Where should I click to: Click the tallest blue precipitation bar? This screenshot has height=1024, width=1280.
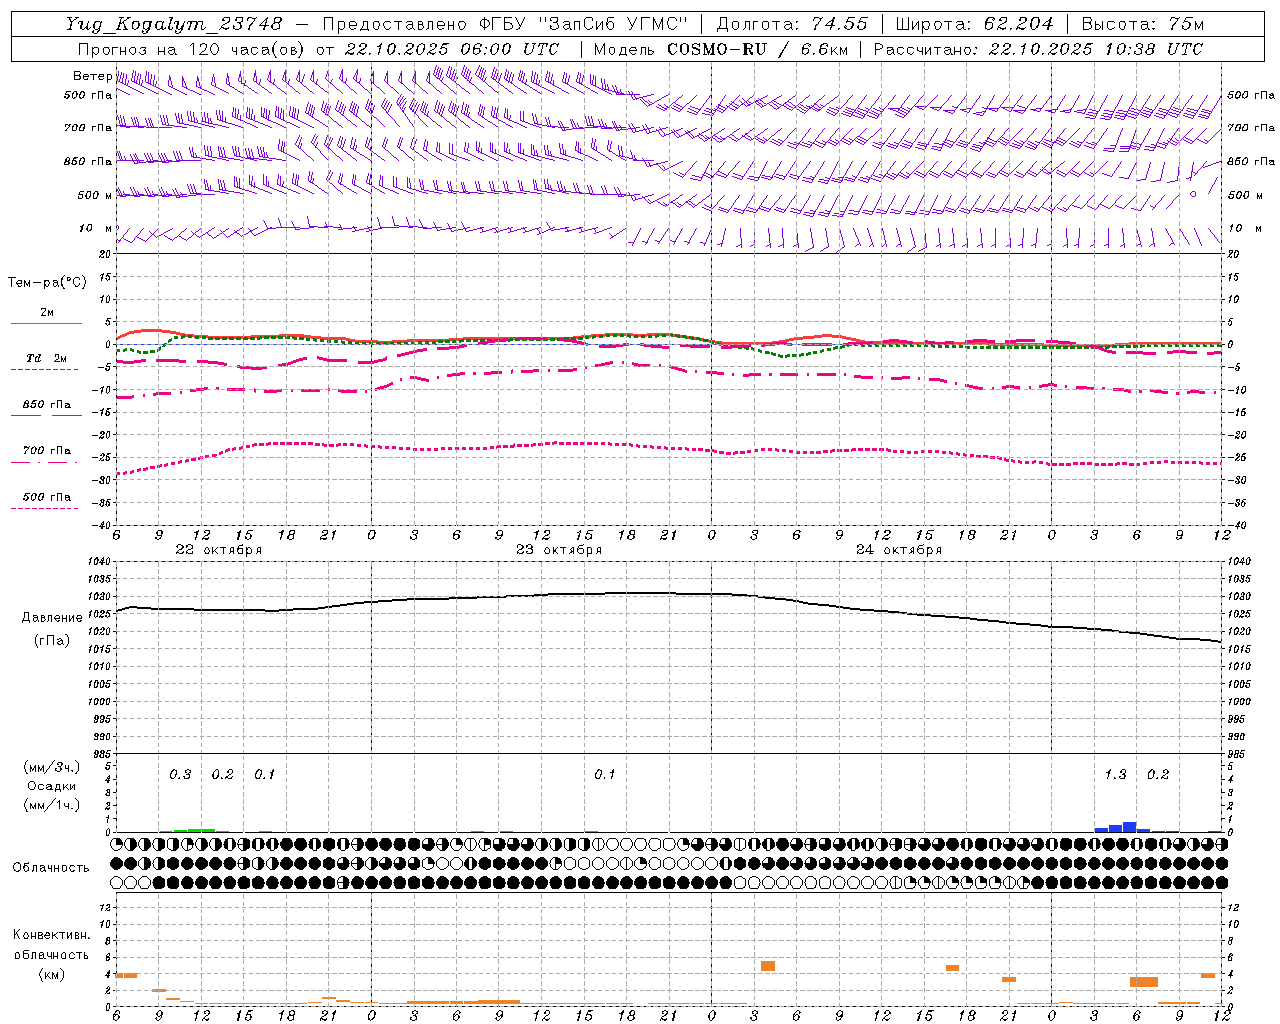(x=1129, y=827)
